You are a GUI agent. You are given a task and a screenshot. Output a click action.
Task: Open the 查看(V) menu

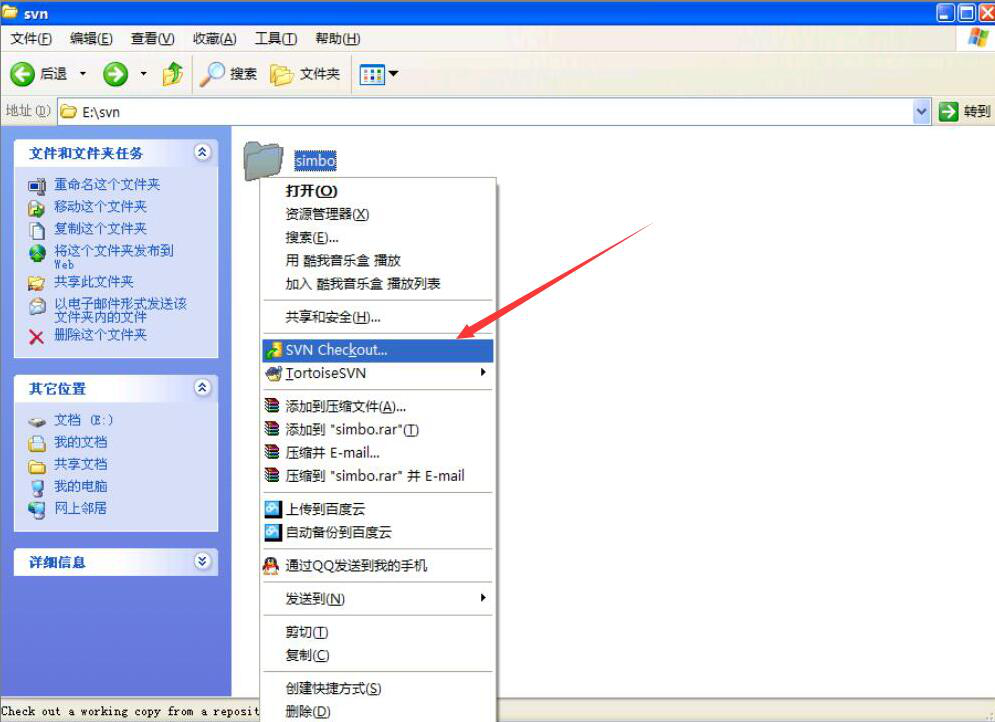click(x=152, y=39)
